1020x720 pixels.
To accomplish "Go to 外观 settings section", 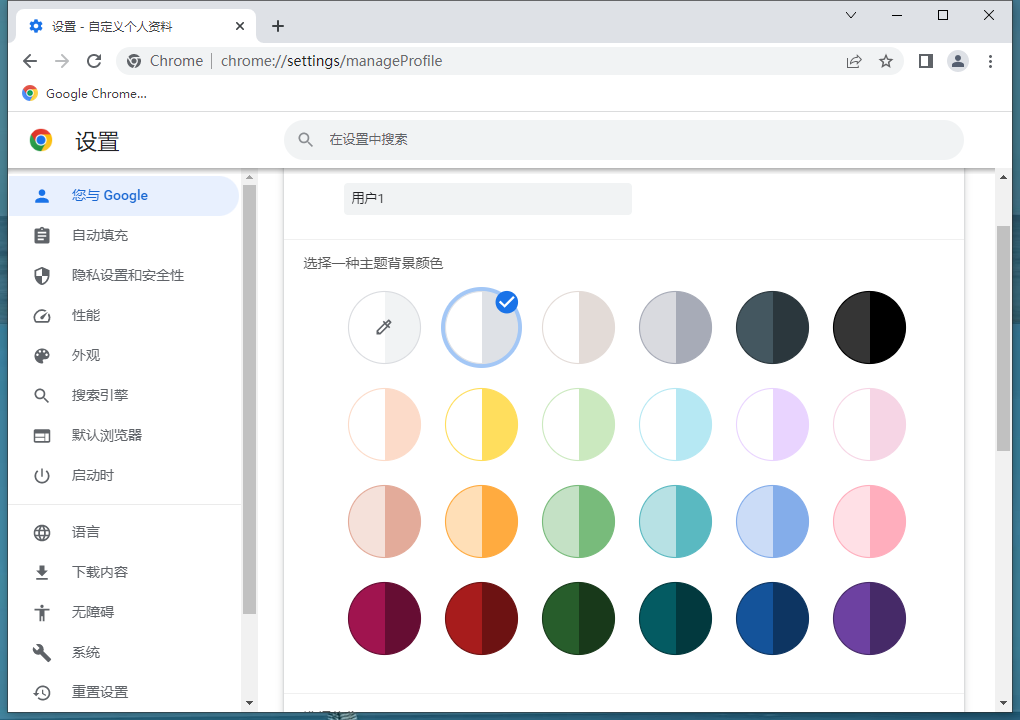I will pyautogui.click(x=86, y=355).
